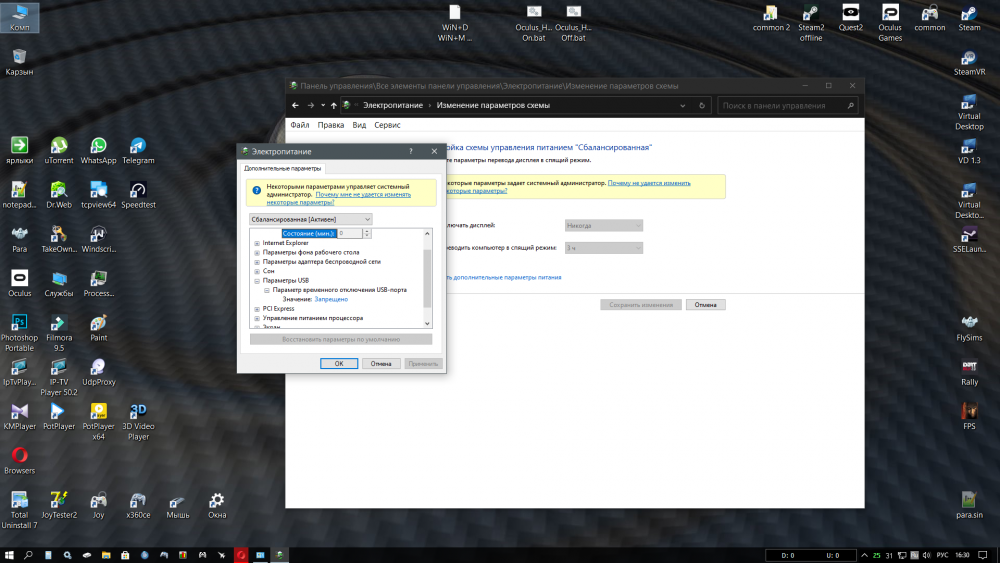Collapse the Параметры USB tree node
This screenshot has width=1000, height=563.
(x=257, y=281)
